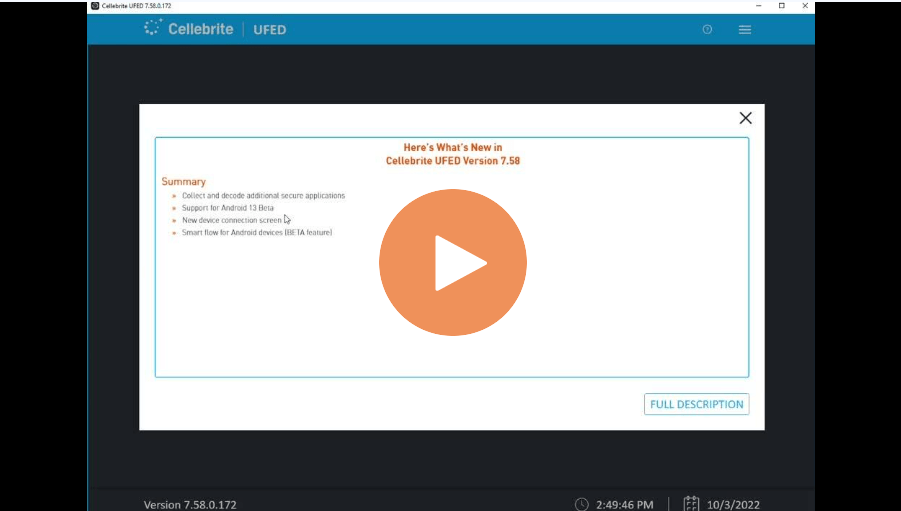Play the What's New video

[x=453, y=262]
